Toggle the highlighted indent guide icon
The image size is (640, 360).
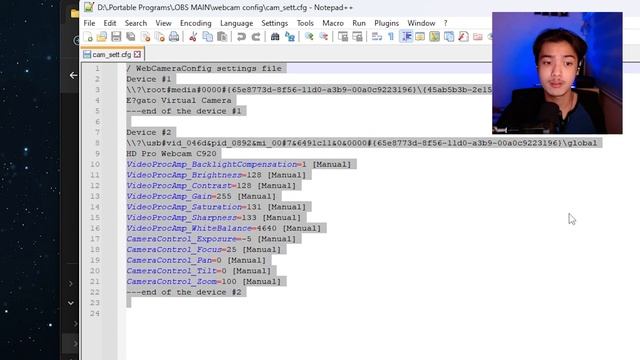(406, 37)
